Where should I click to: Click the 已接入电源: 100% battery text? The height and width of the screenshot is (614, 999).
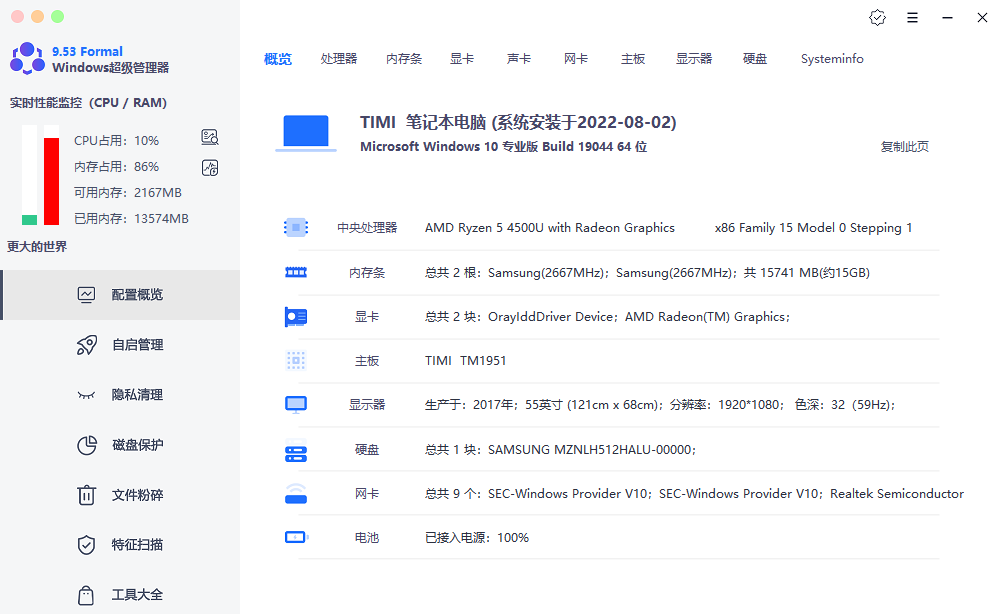(477, 538)
